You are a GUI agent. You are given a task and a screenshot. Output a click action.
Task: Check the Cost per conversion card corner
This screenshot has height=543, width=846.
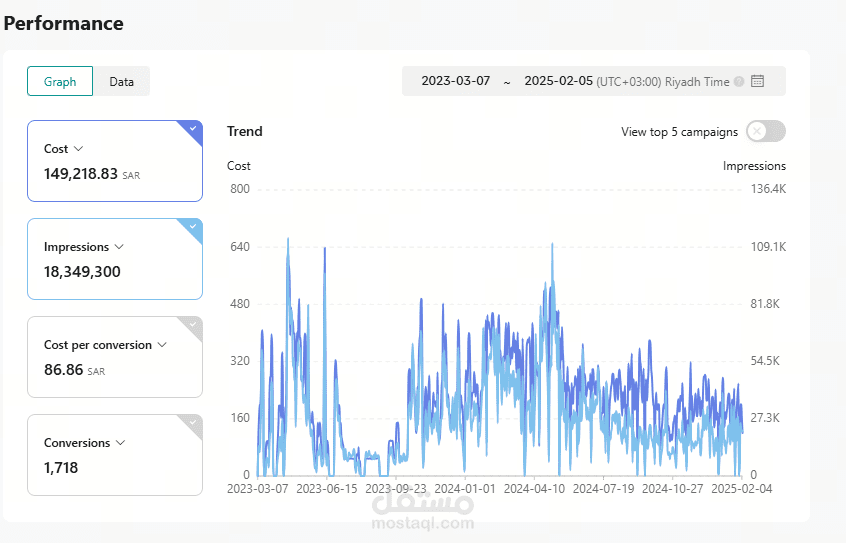click(193, 325)
